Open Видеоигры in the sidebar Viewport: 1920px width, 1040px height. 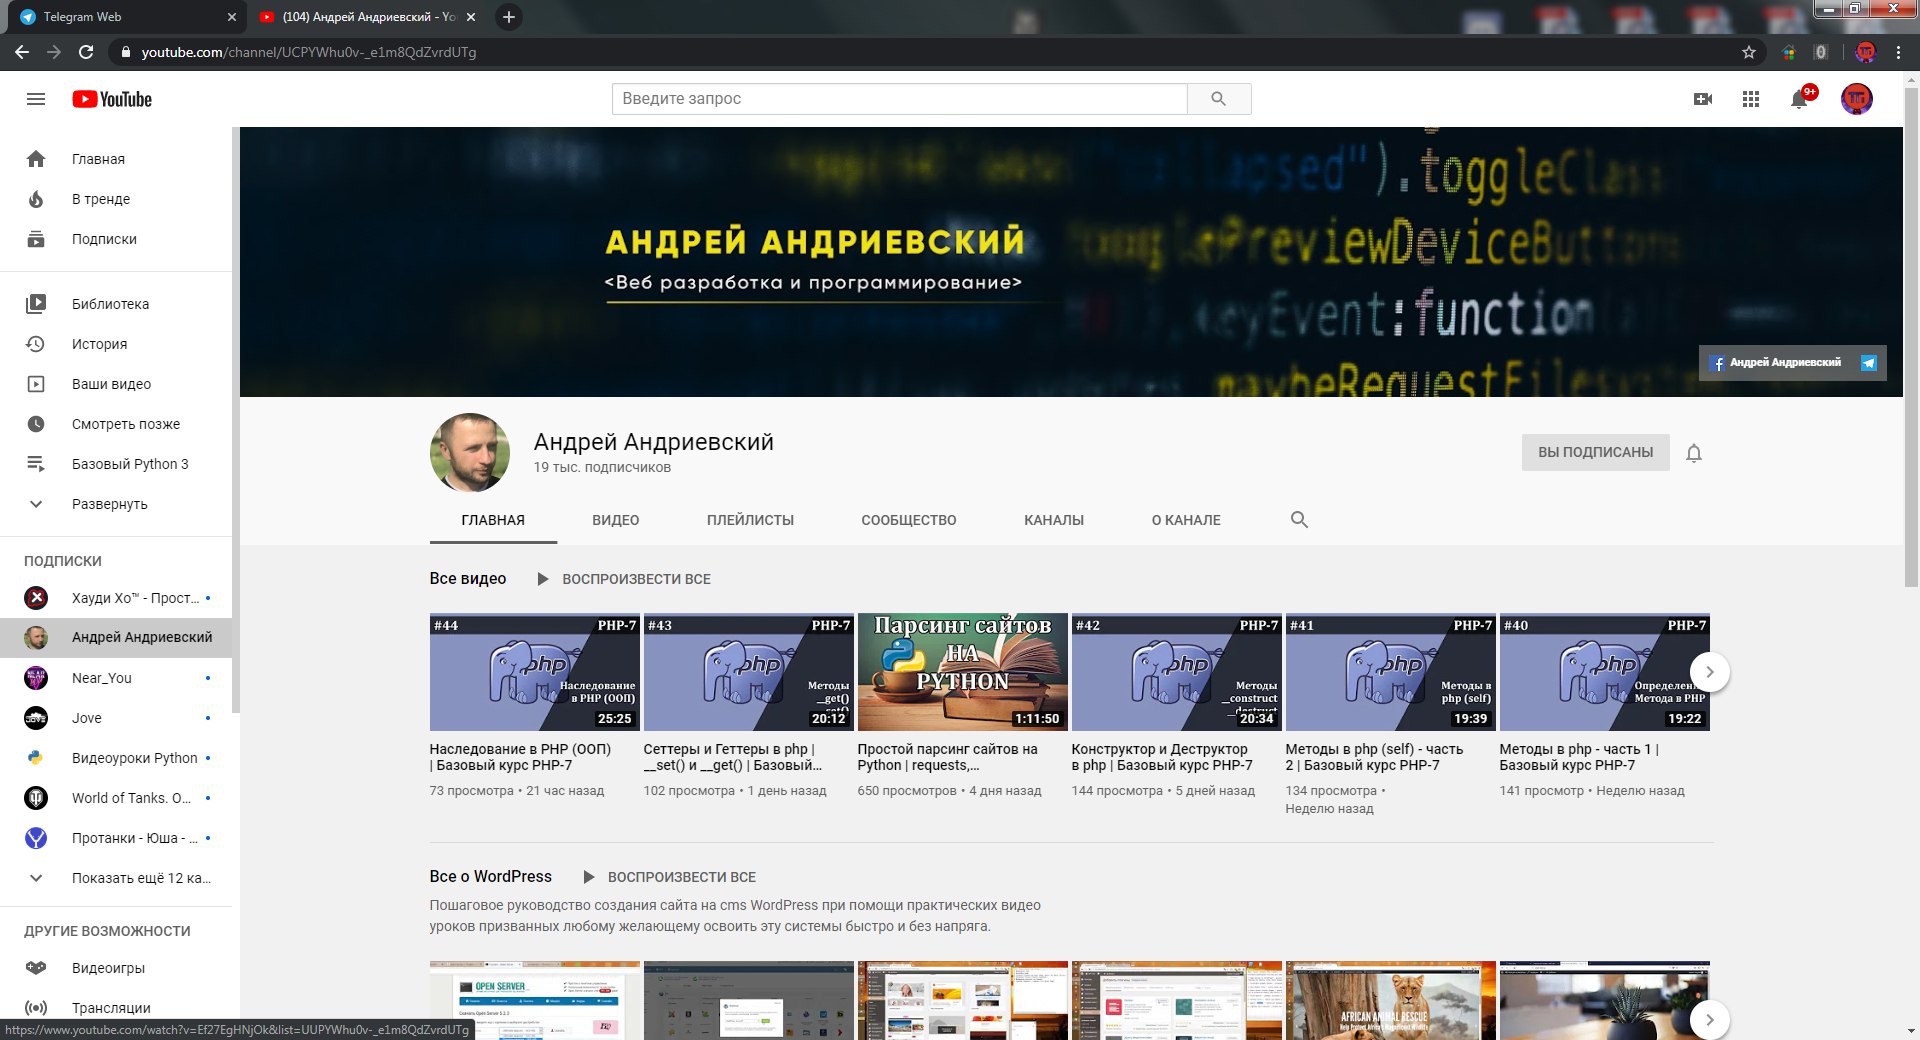(x=116, y=968)
